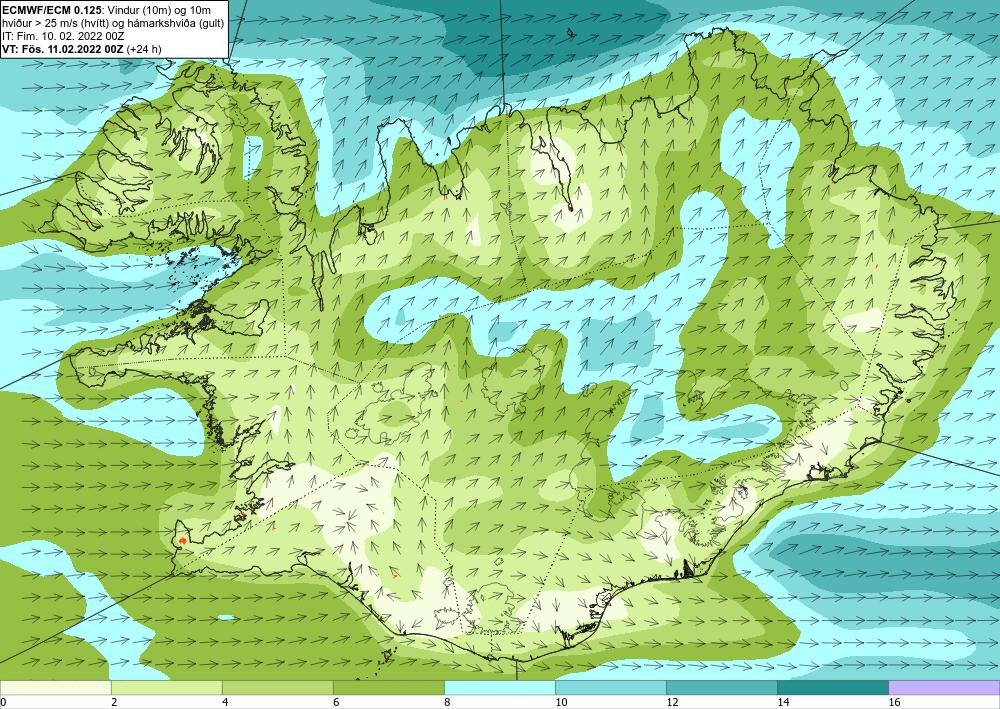This screenshot has width=1000, height=709.
Task: Click the scale label "10"
Action: [561, 702]
